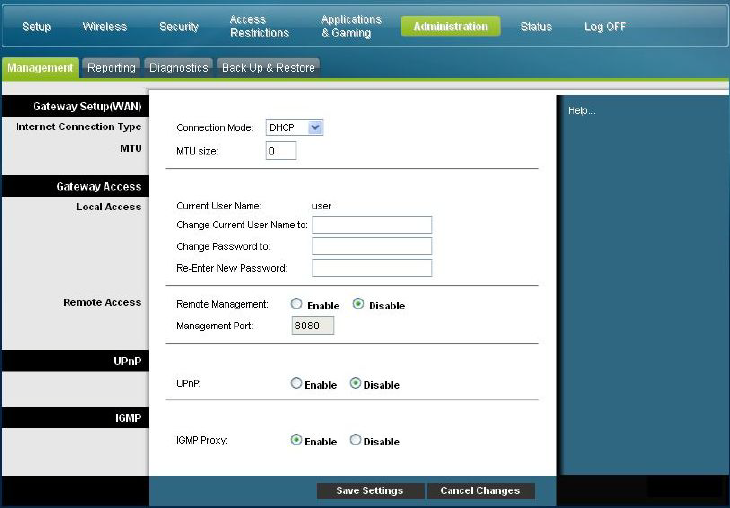Viewport: 730px width, 508px height.
Task: Open Access Restrictions menu
Action: pos(259,26)
